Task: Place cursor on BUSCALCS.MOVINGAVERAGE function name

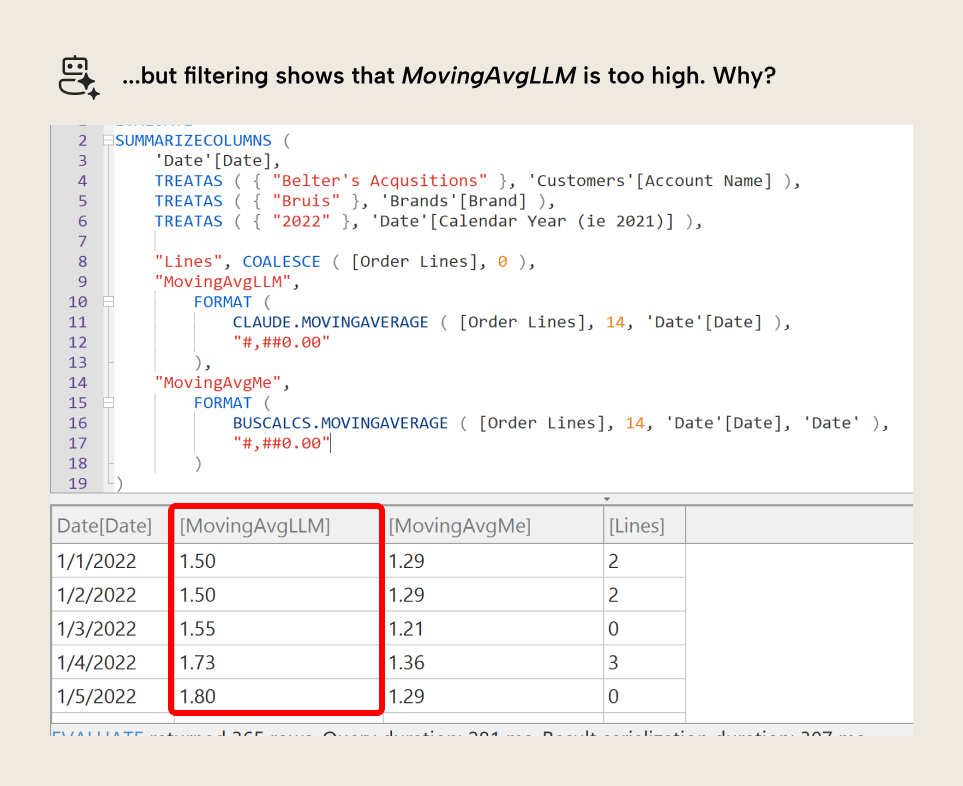Action: click(340, 423)
